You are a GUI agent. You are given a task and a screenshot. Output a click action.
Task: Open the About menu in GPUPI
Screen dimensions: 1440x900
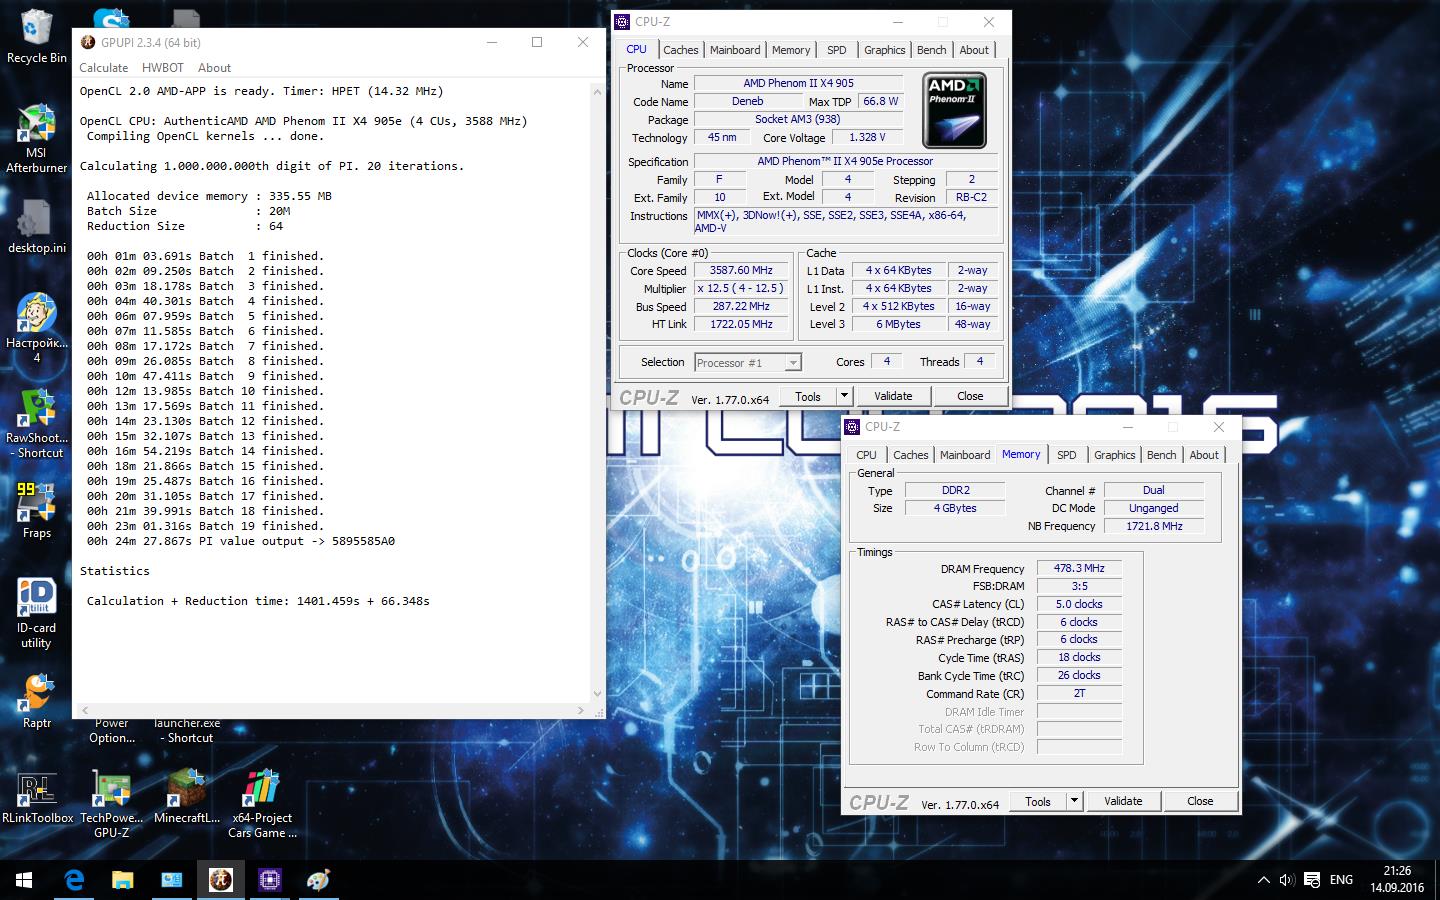pyautogui.click(x=214, y=68)
